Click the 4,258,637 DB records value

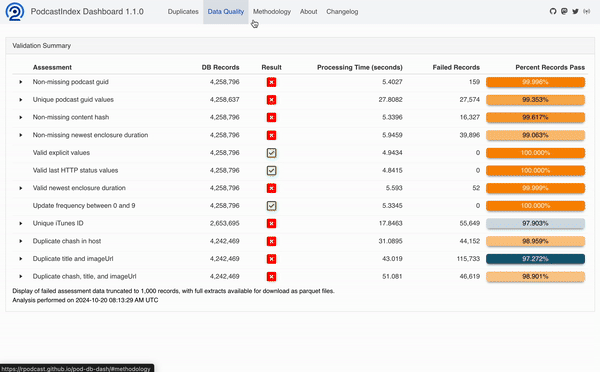(x=224, y=100)
